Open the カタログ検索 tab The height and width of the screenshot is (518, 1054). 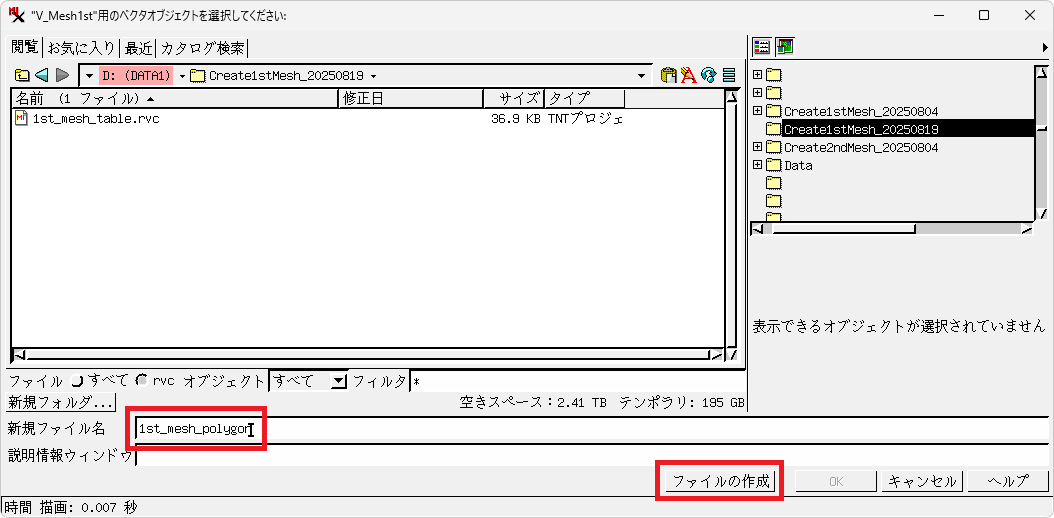pyautogui.click(x=203, y=48)
